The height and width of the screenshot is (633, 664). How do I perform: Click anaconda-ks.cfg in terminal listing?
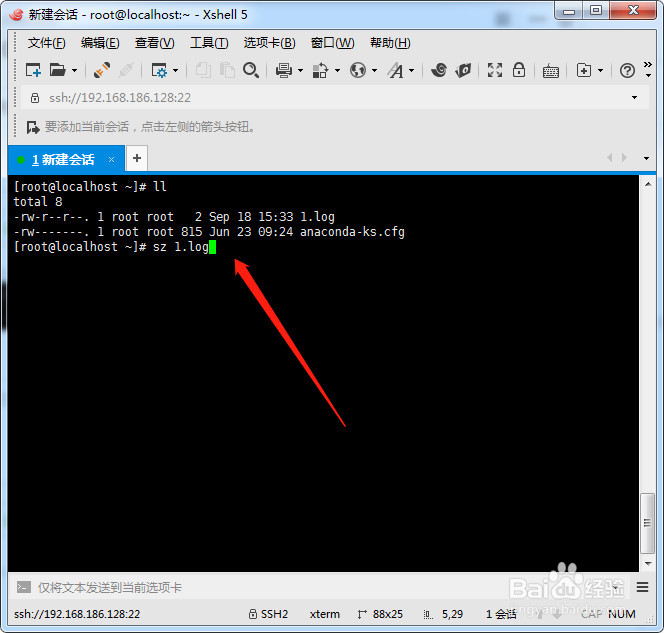(x=352, y=232)
